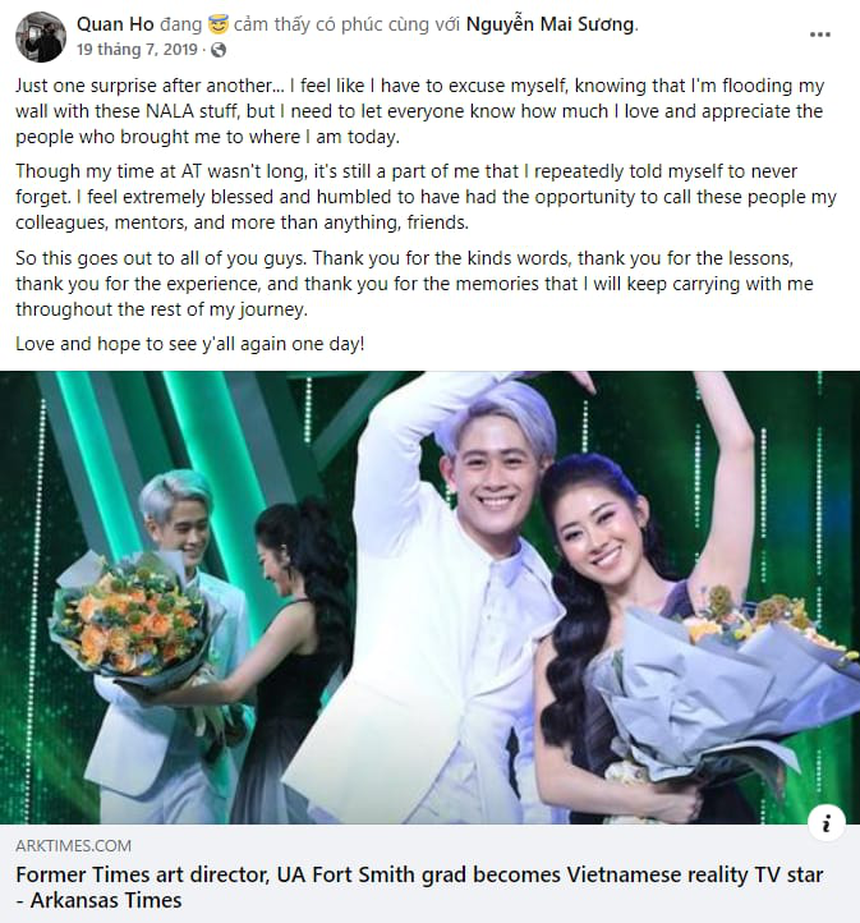Image resolution: width=860 pixels, height=923 pixels.
Task: Open the three-dot post options menu
Action: tap(820, 35)
